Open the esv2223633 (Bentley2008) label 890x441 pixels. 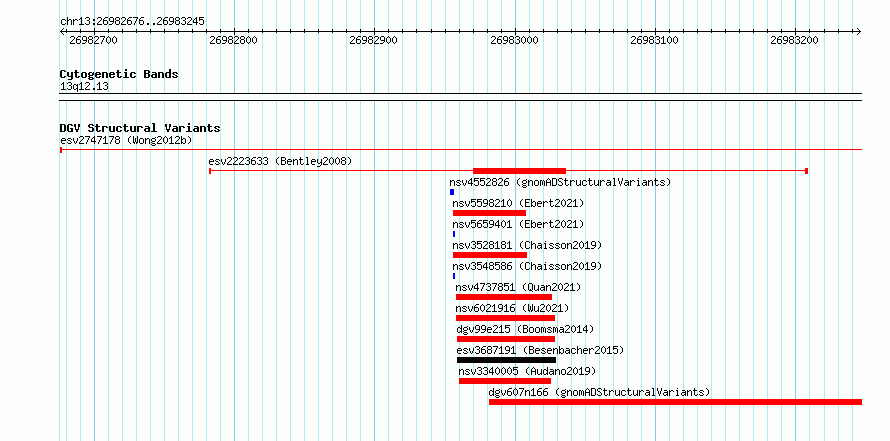tap(280, 161)
